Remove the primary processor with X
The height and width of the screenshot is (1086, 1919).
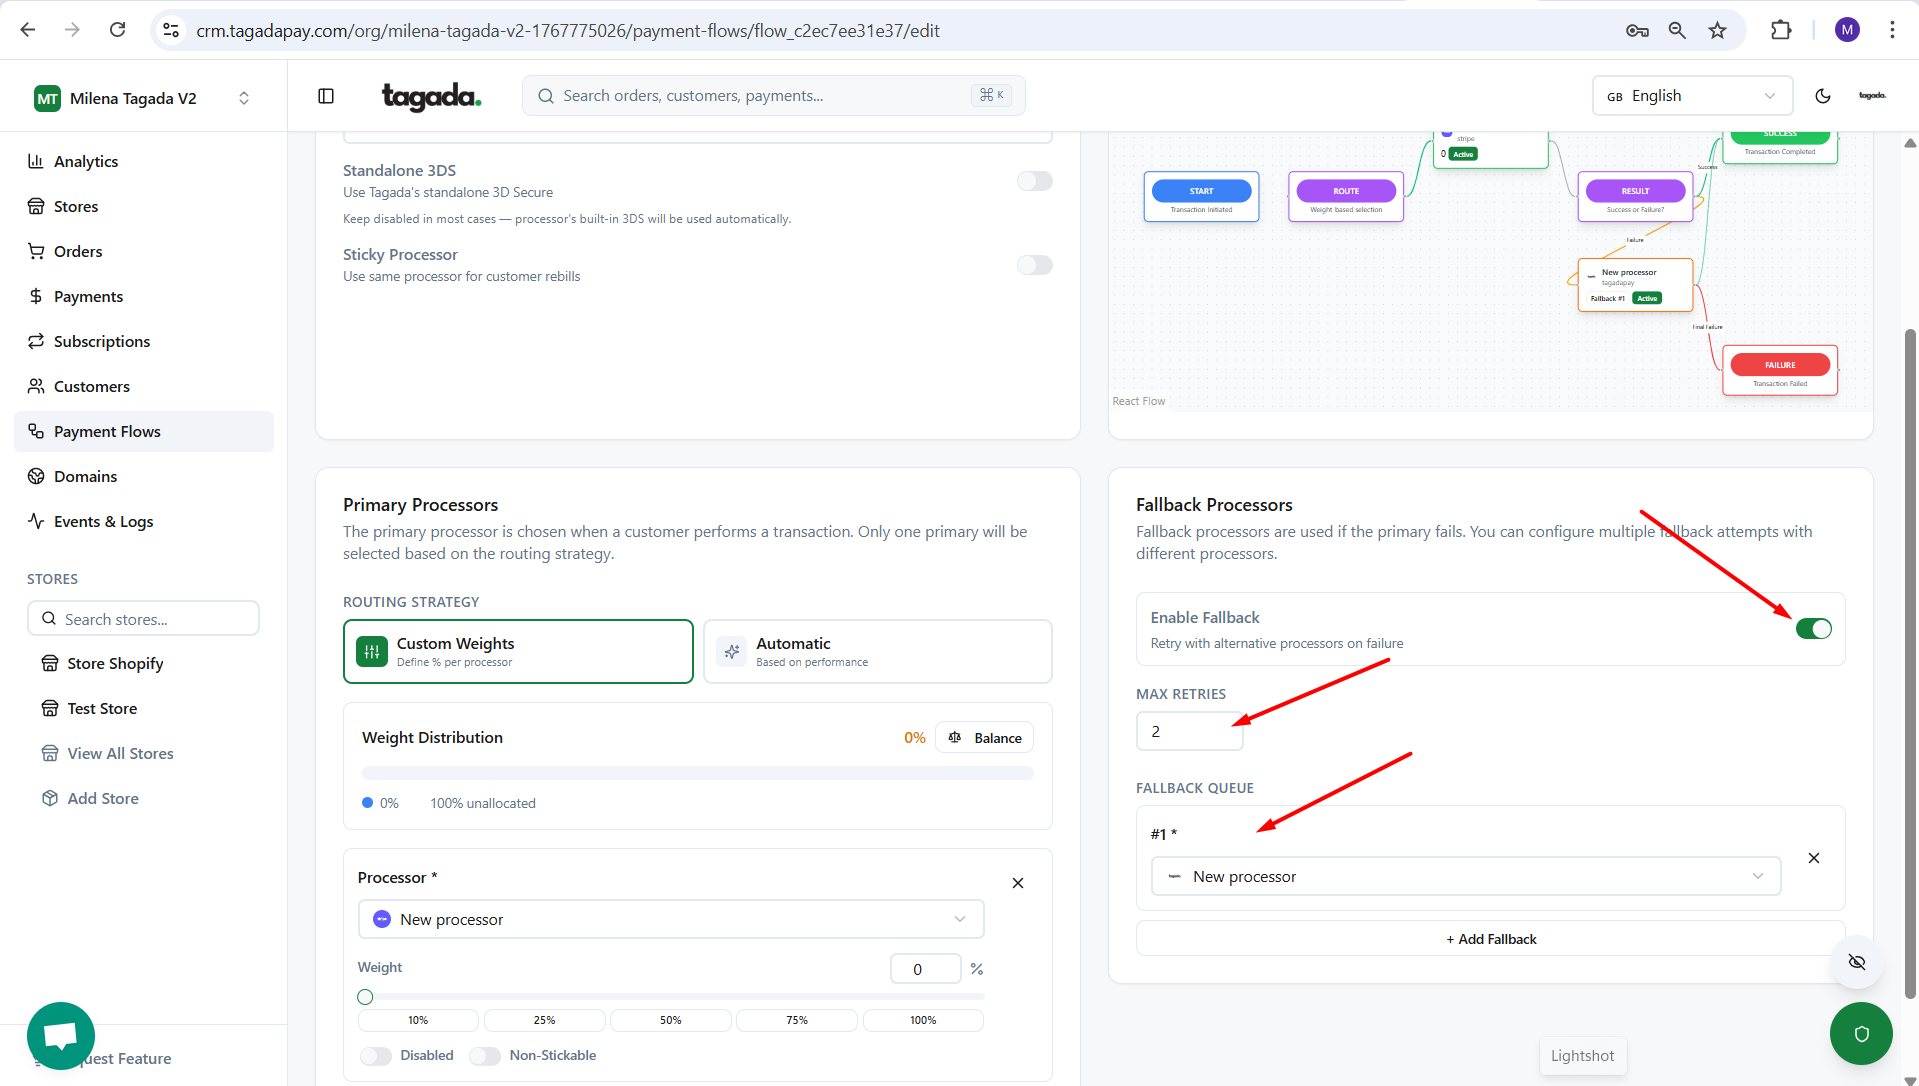tap(1018, 883)
